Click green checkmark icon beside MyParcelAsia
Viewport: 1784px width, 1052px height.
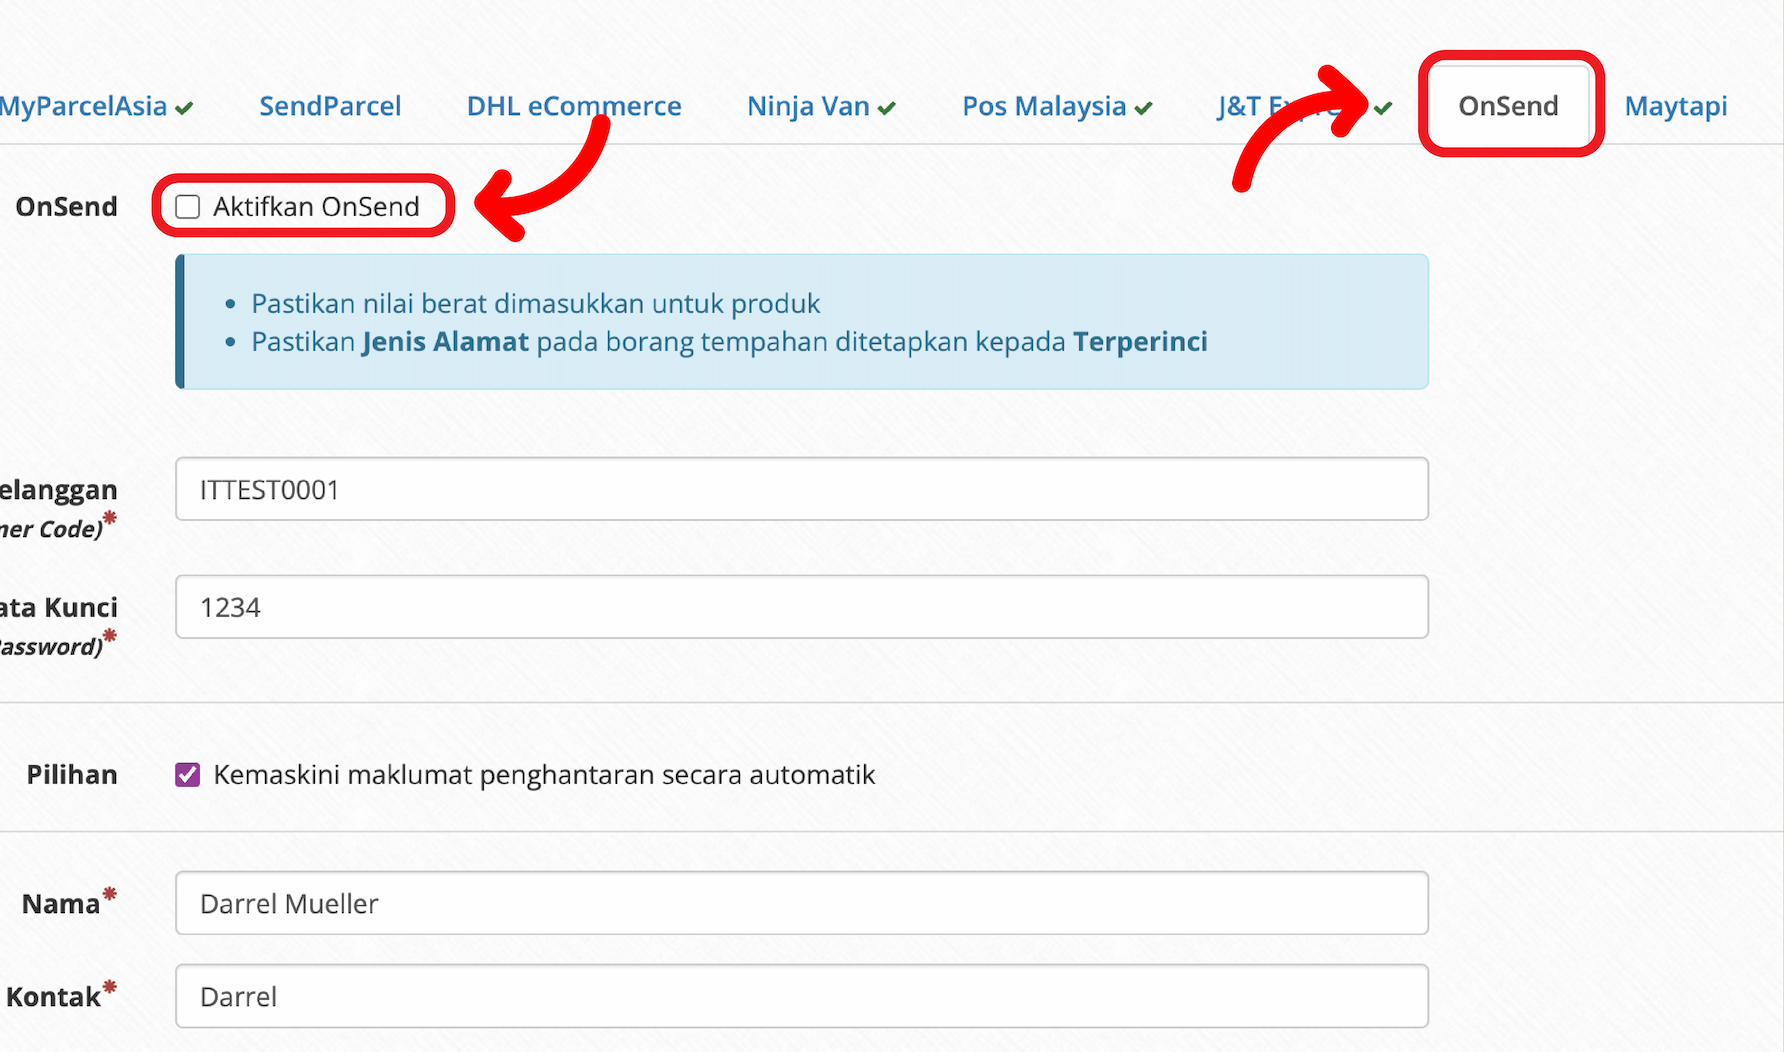[184, 108]
